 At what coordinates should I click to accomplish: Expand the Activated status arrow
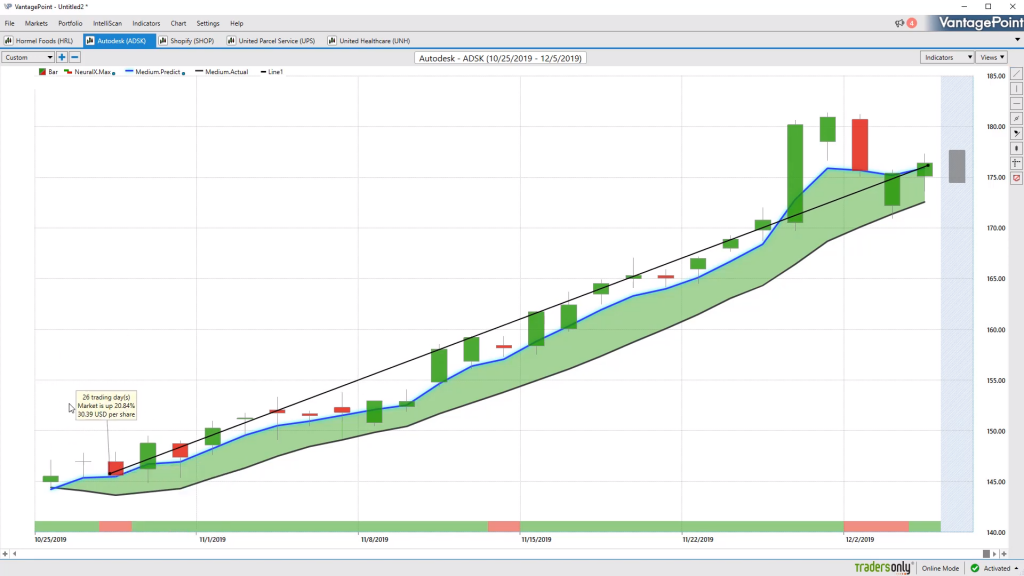pyautogui.click(x=1016, y=569)
